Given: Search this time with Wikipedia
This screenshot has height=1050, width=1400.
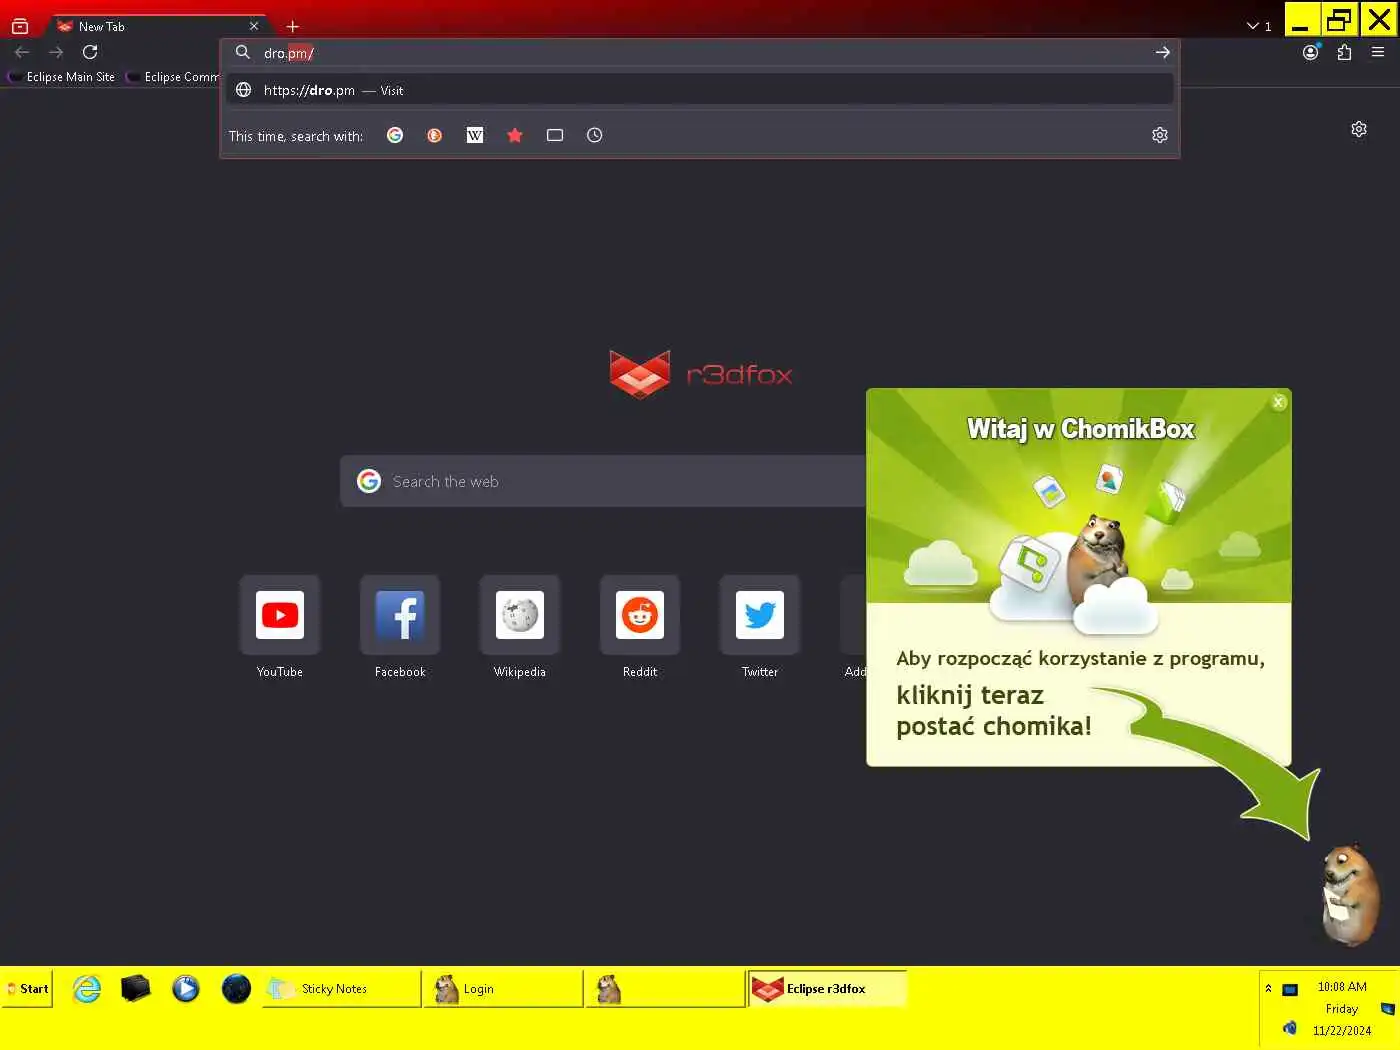Looking at the screenshot, I should click(x=475, y=135).
